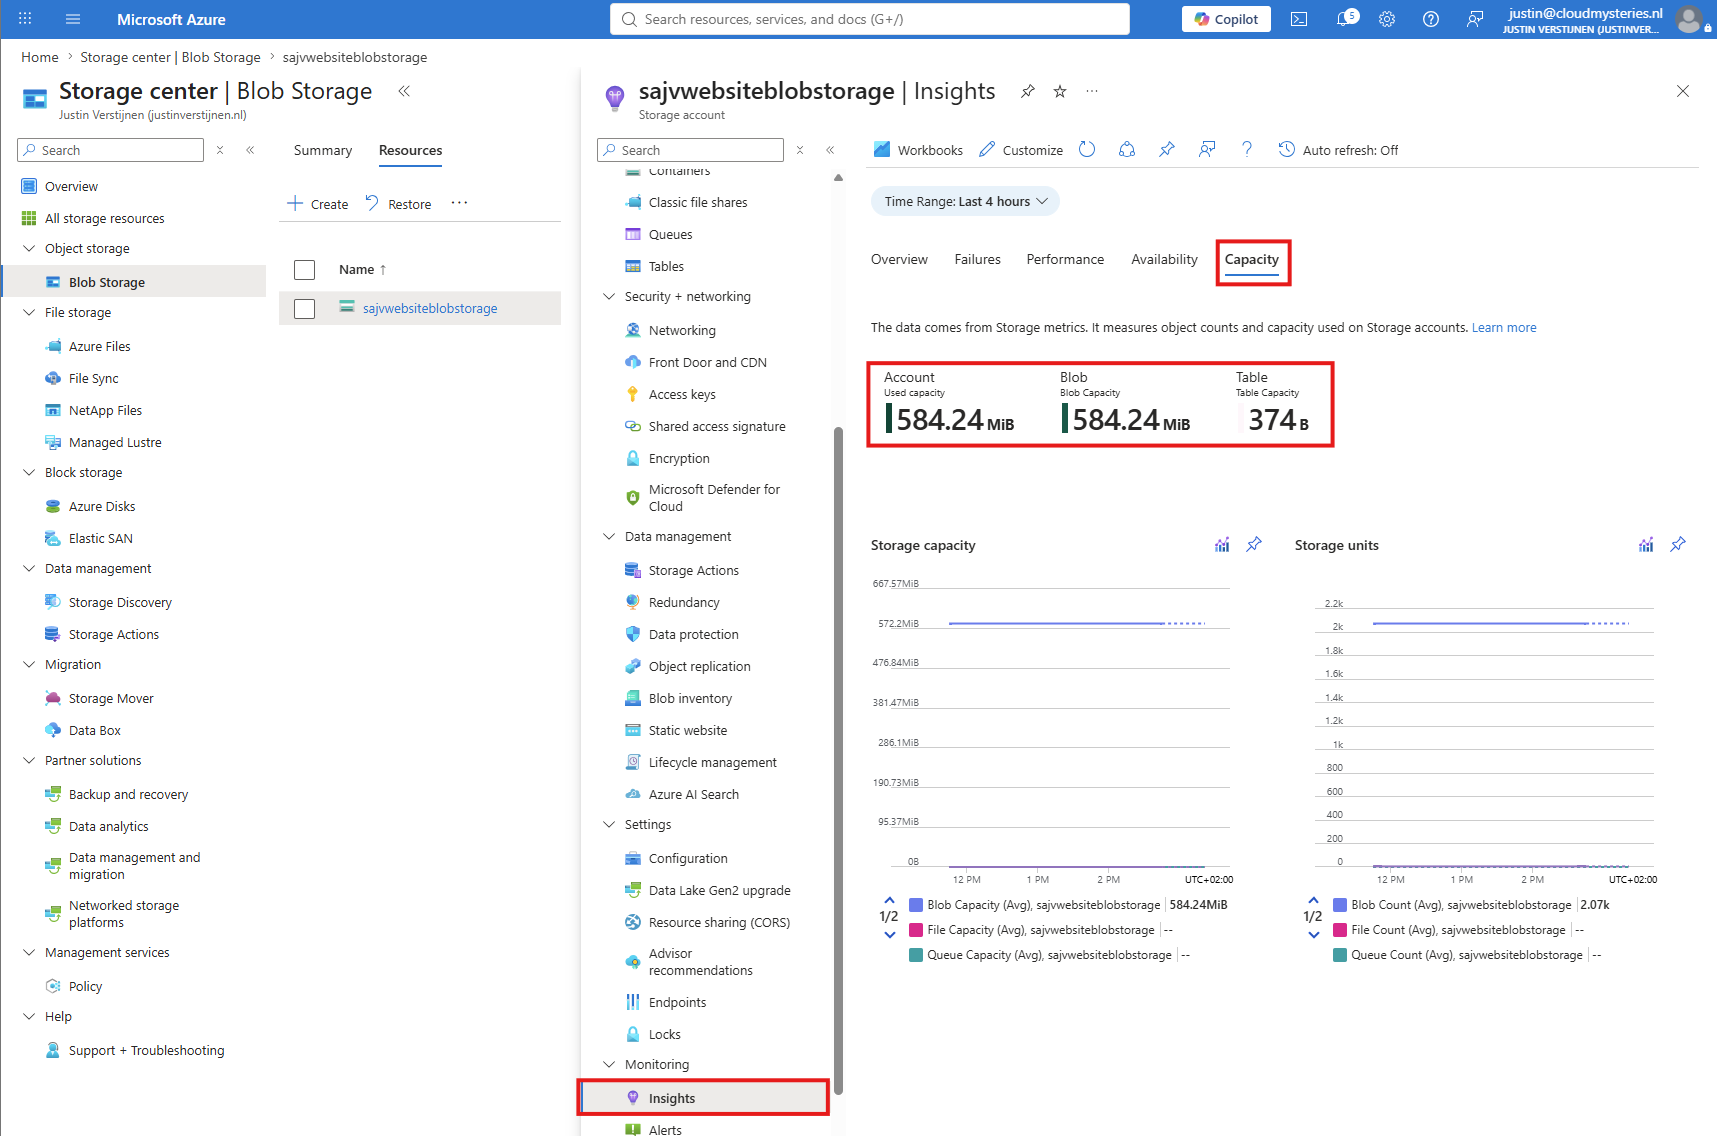Collapse the Object storage group
1717x1136 pixels.
pos(29,249)
